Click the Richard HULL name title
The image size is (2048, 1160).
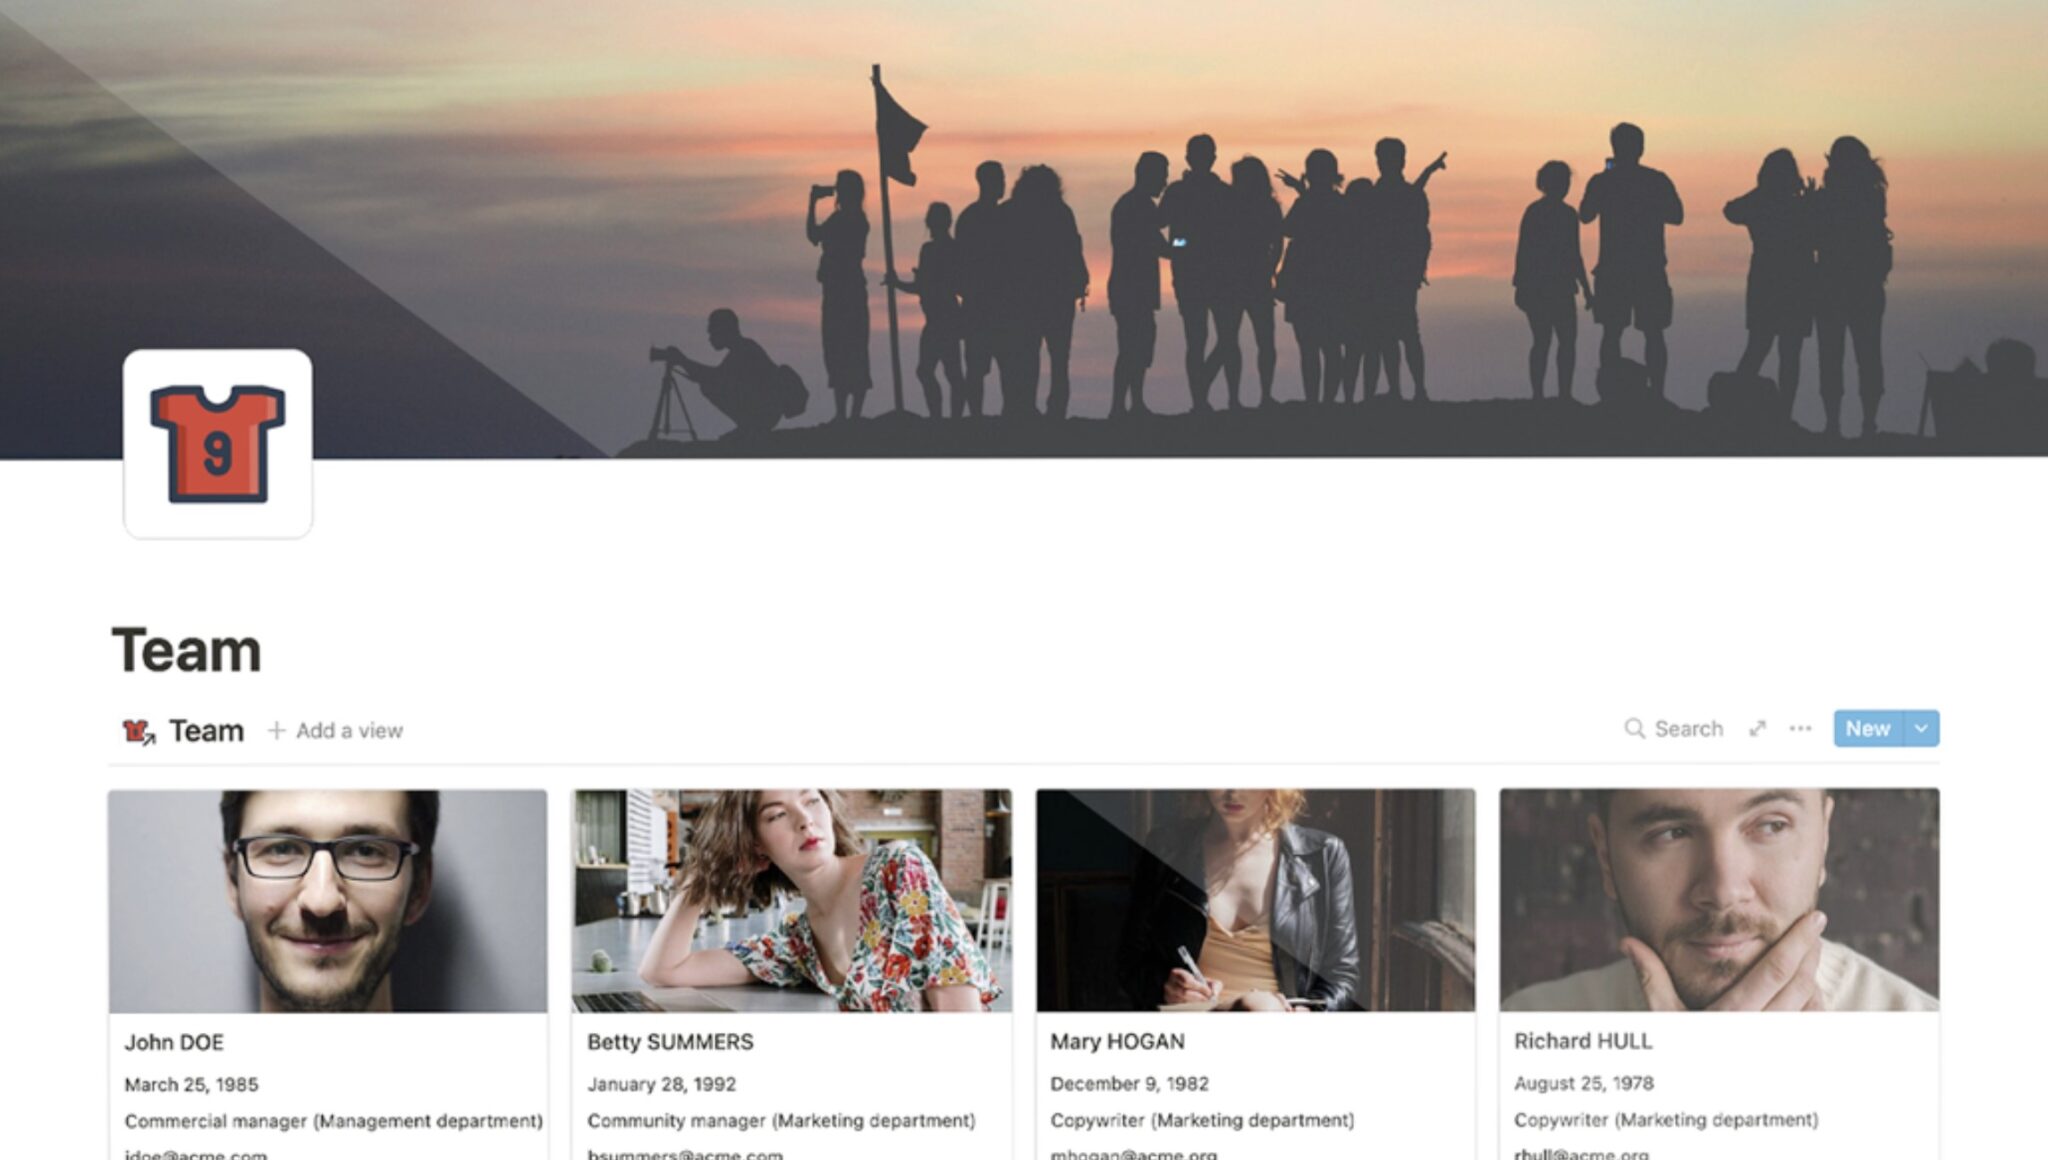click(1583, 1041)
